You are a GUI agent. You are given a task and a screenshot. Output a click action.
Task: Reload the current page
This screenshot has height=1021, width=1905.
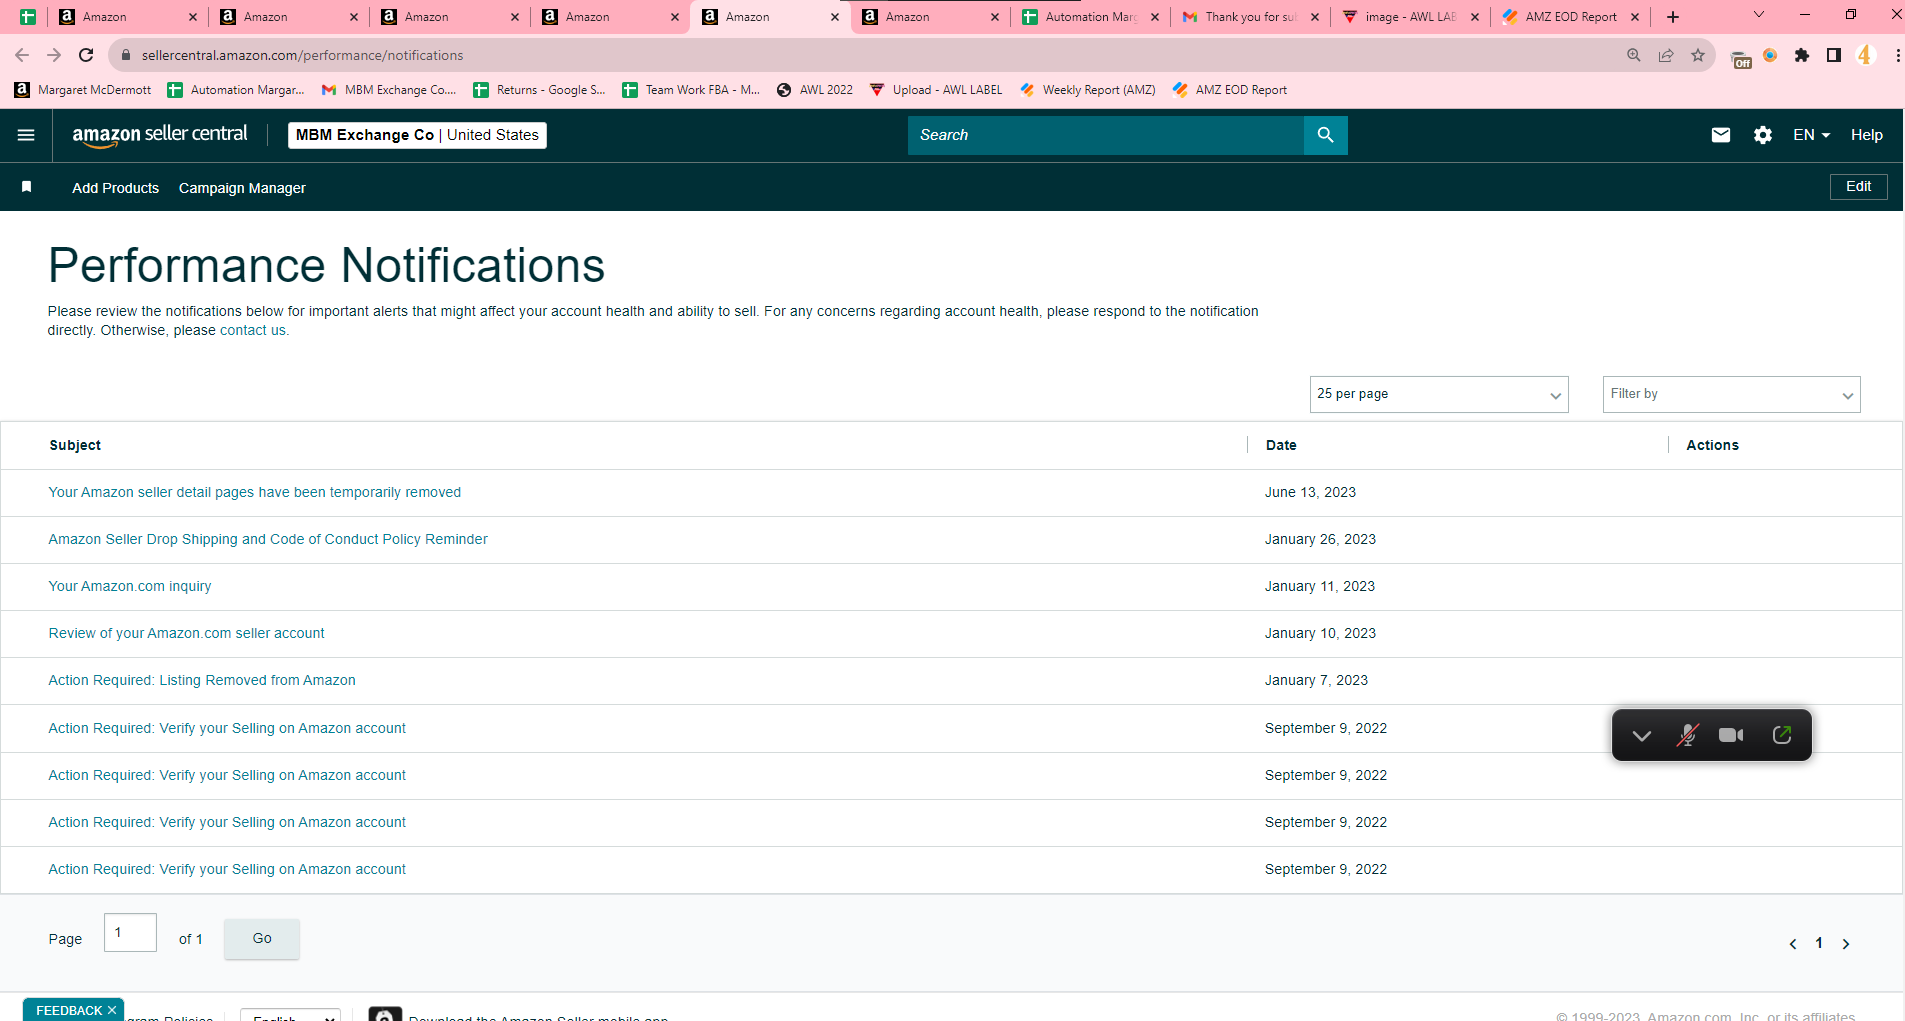coord(86,55)
